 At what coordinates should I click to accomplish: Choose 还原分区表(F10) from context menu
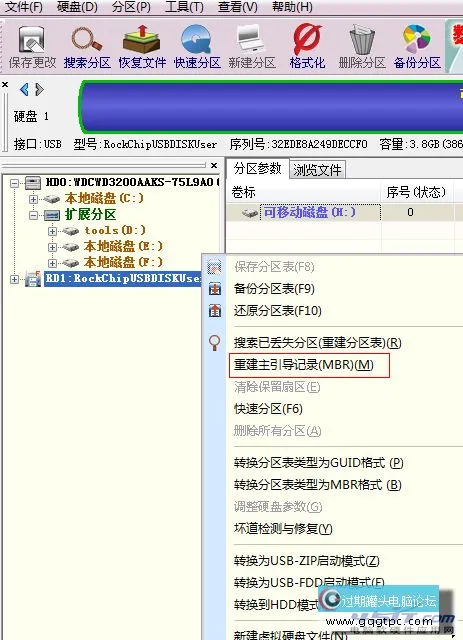[278, 311]
